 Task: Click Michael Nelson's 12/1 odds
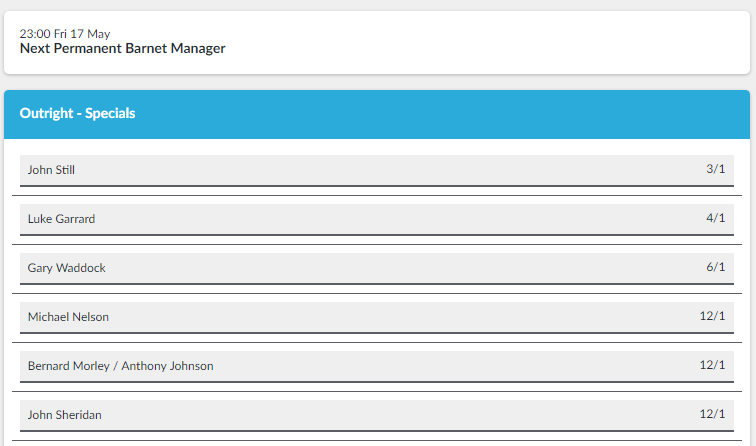coord(712,316)
